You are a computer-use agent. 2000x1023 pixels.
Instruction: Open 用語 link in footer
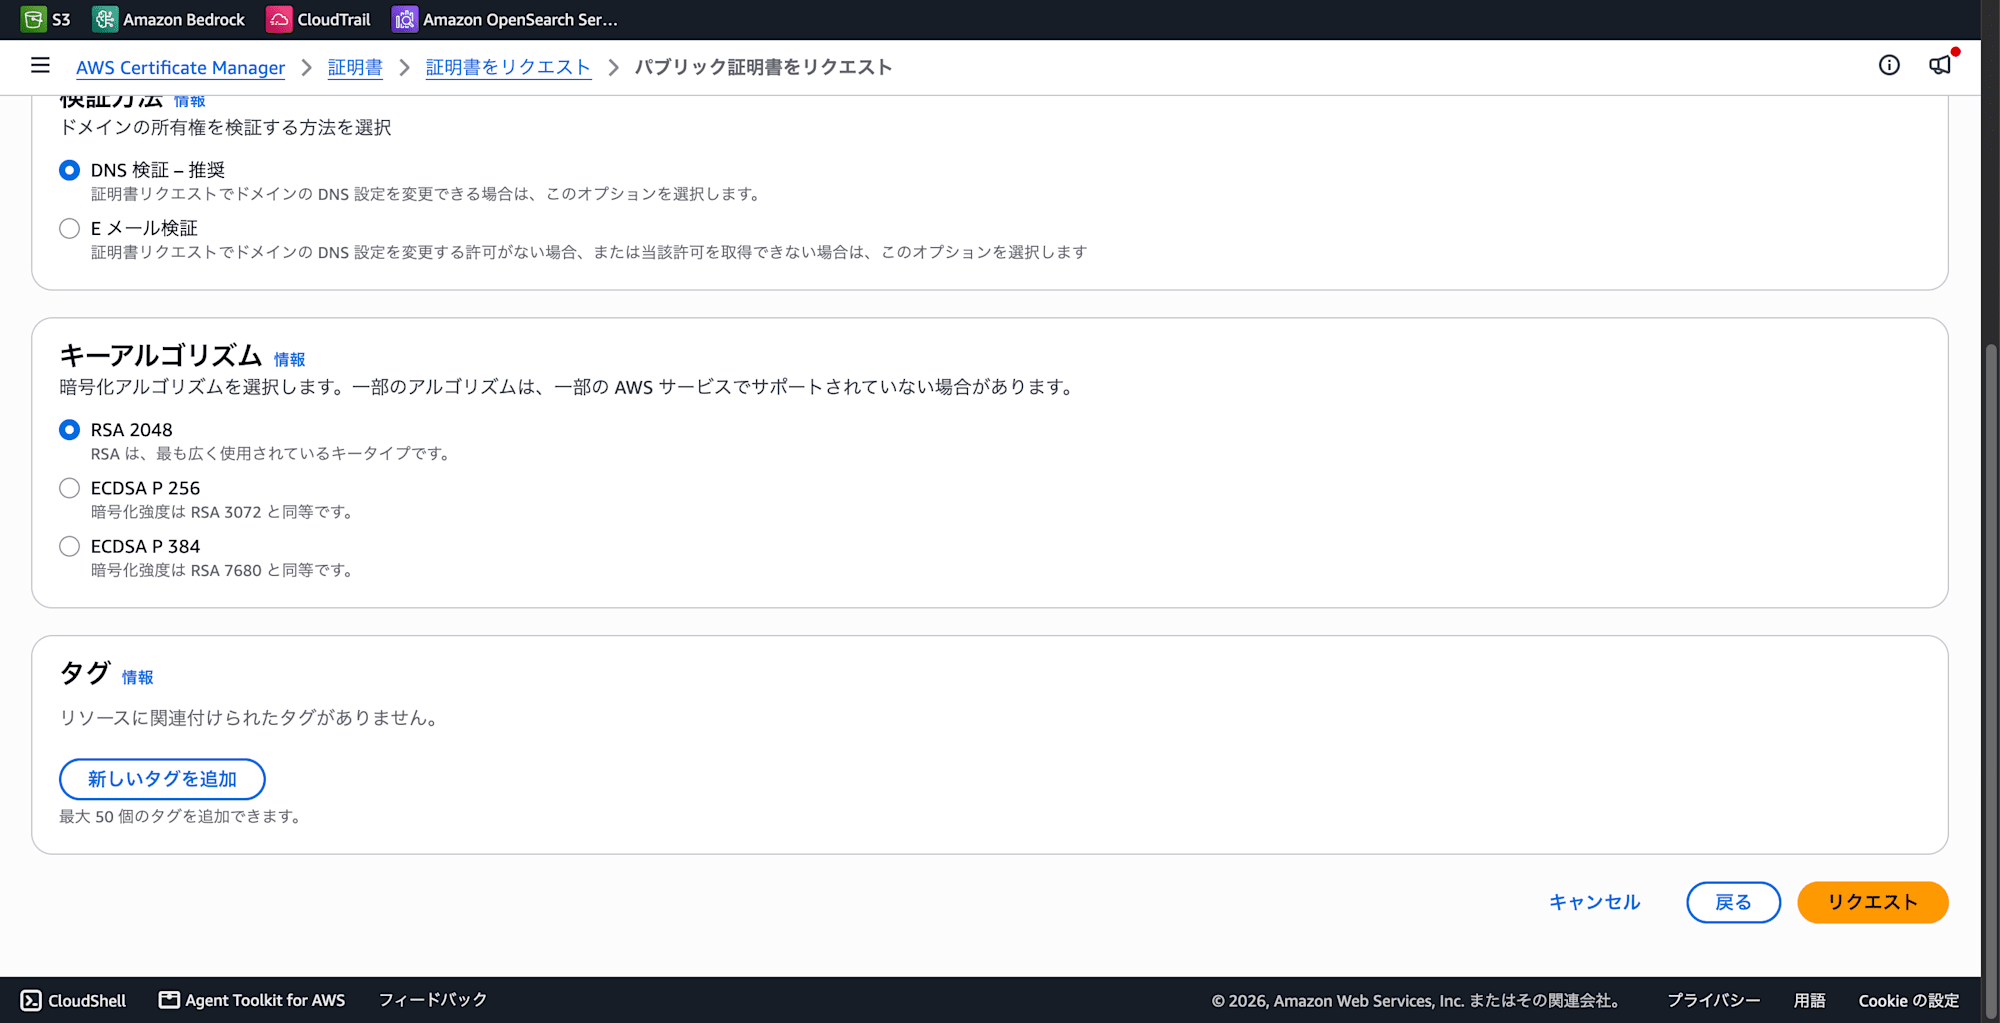click(1809, 1000)
